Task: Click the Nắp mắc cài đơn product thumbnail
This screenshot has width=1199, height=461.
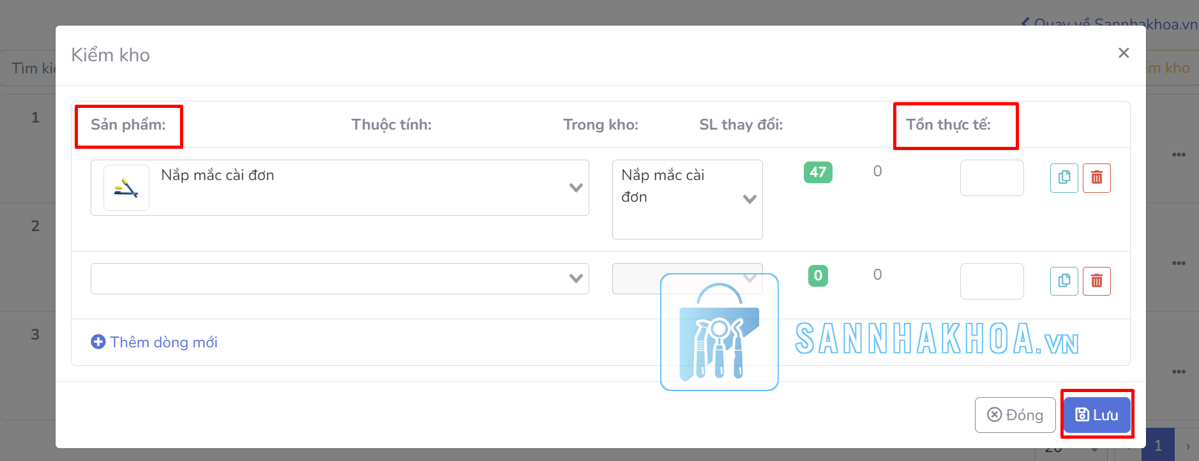Action: (x=126, y=188)
